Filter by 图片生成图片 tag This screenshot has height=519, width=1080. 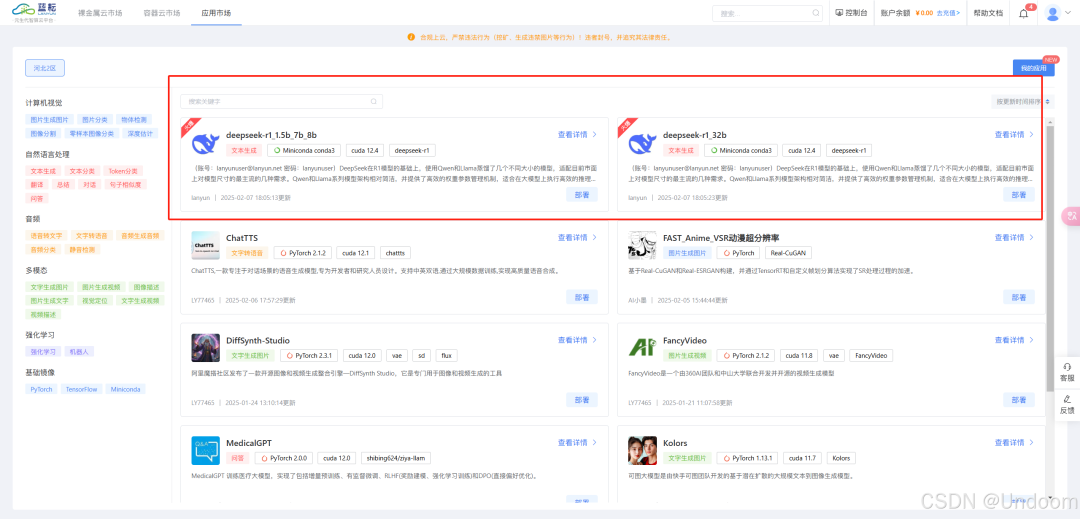[x=48, y=120]
